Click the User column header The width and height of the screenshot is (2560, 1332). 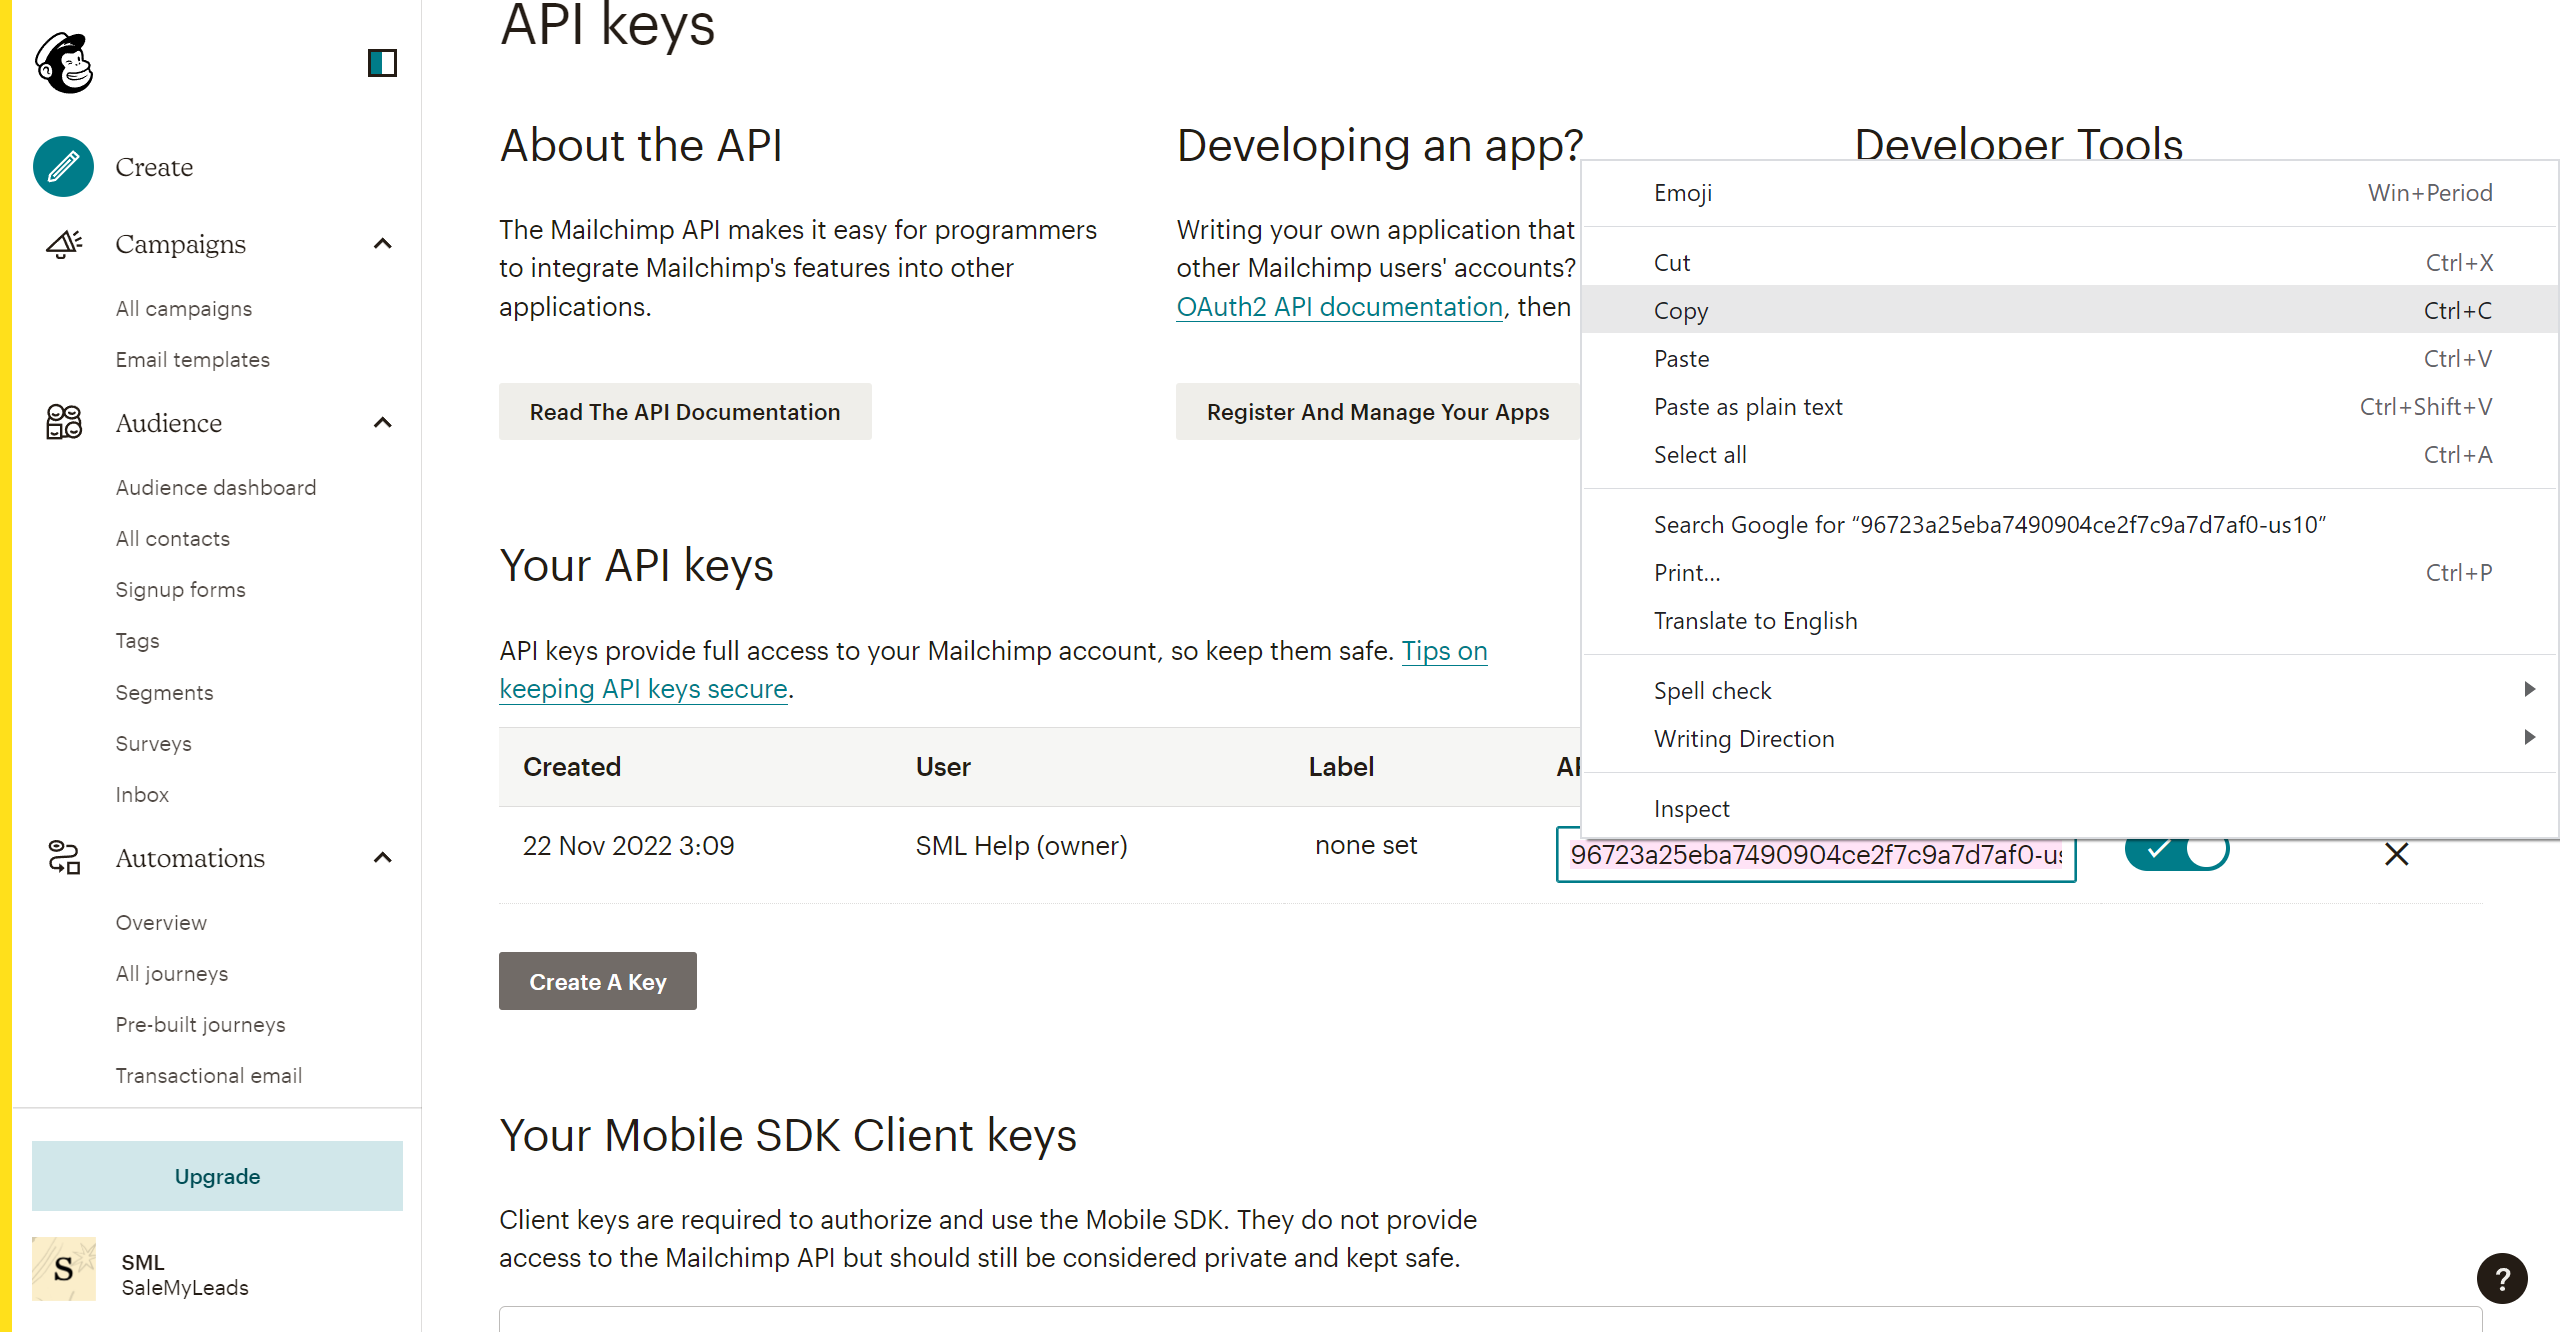click(x=943, y=766)
